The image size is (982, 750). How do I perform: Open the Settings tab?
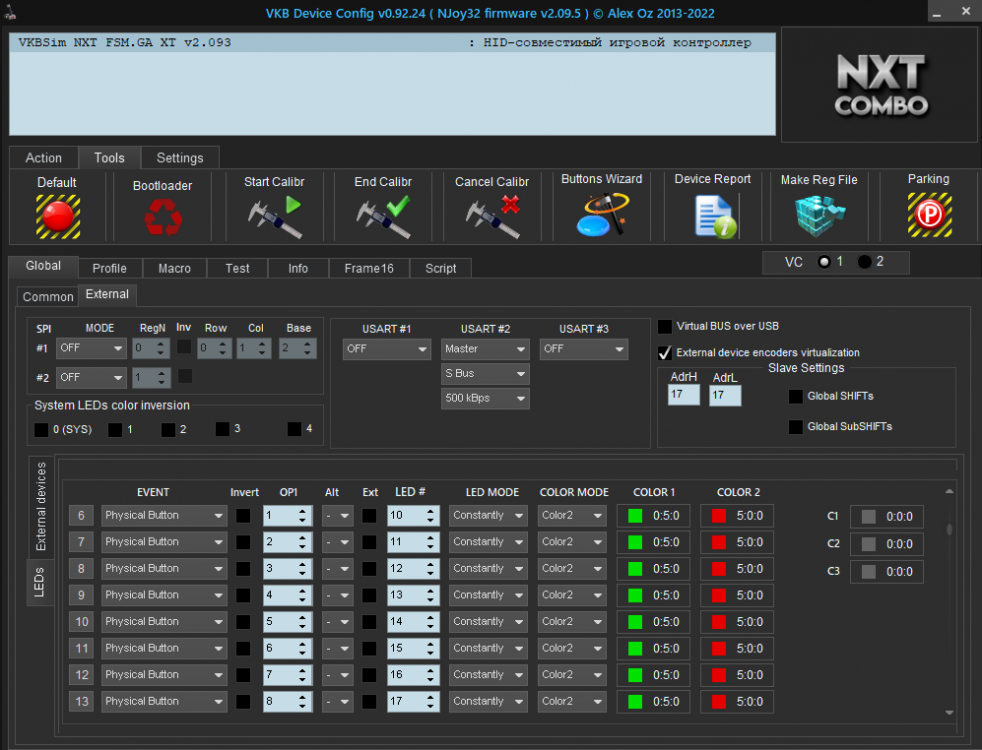point(180,158)
